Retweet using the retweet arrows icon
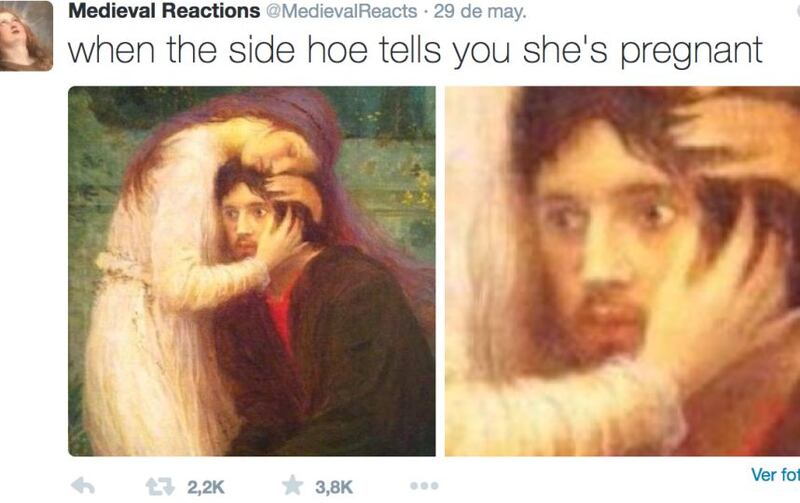 click(160, 486)
